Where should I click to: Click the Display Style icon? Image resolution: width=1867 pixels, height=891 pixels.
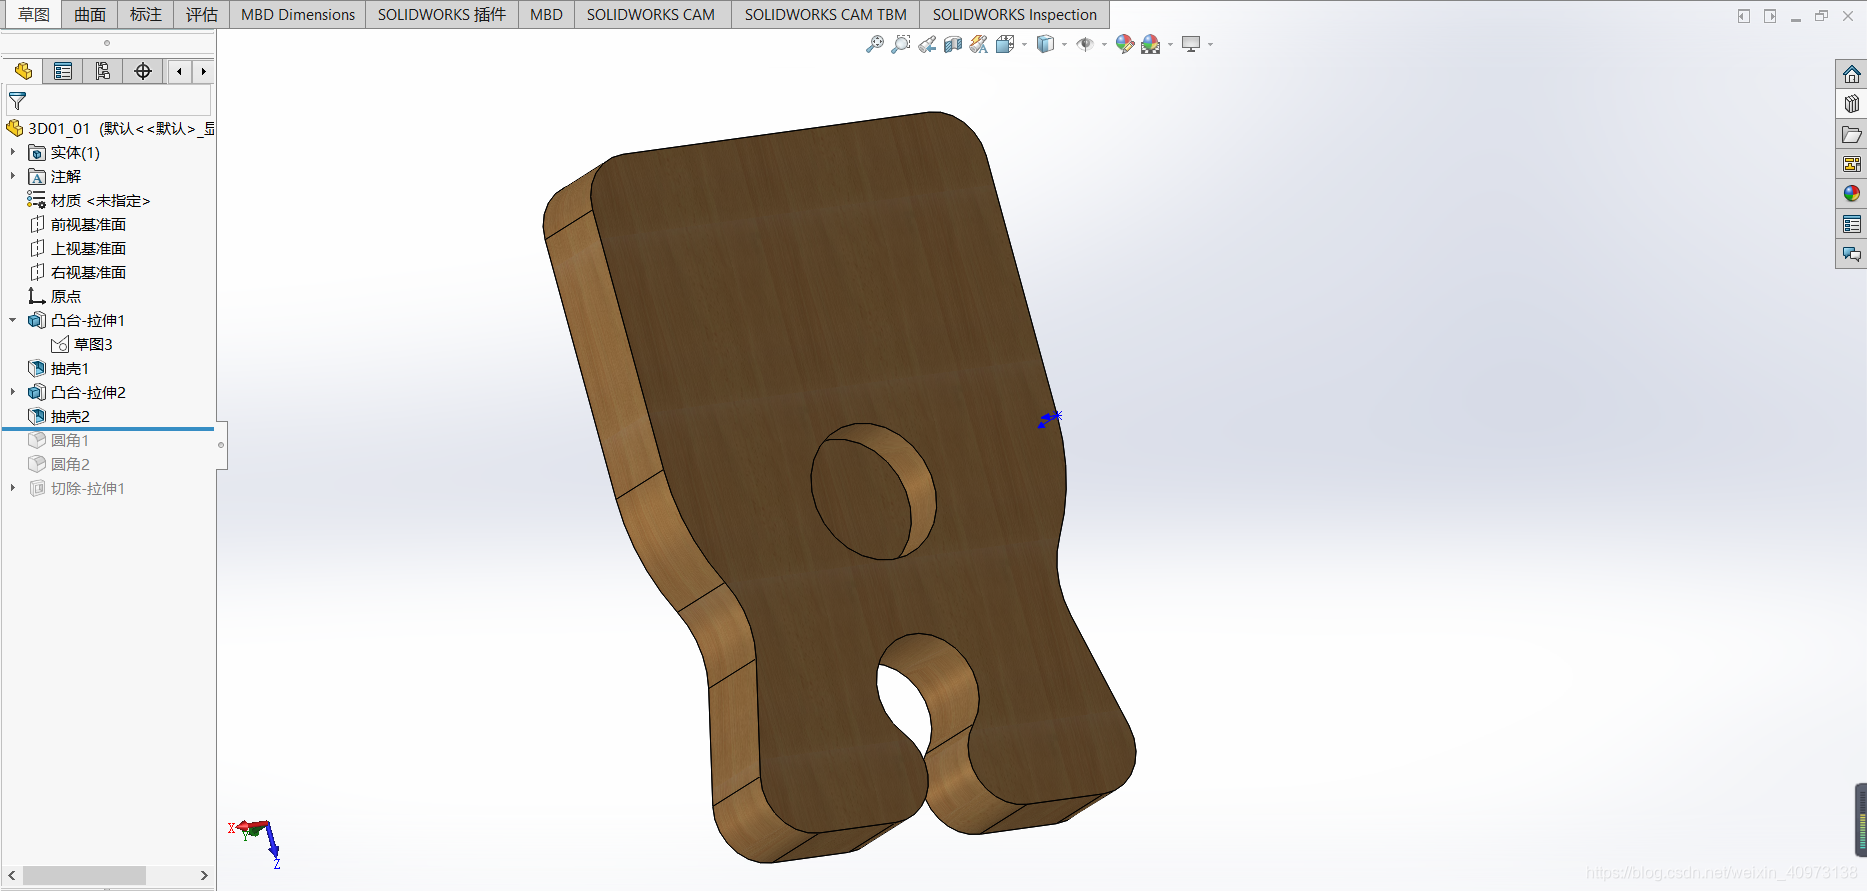click(1045, 44)
